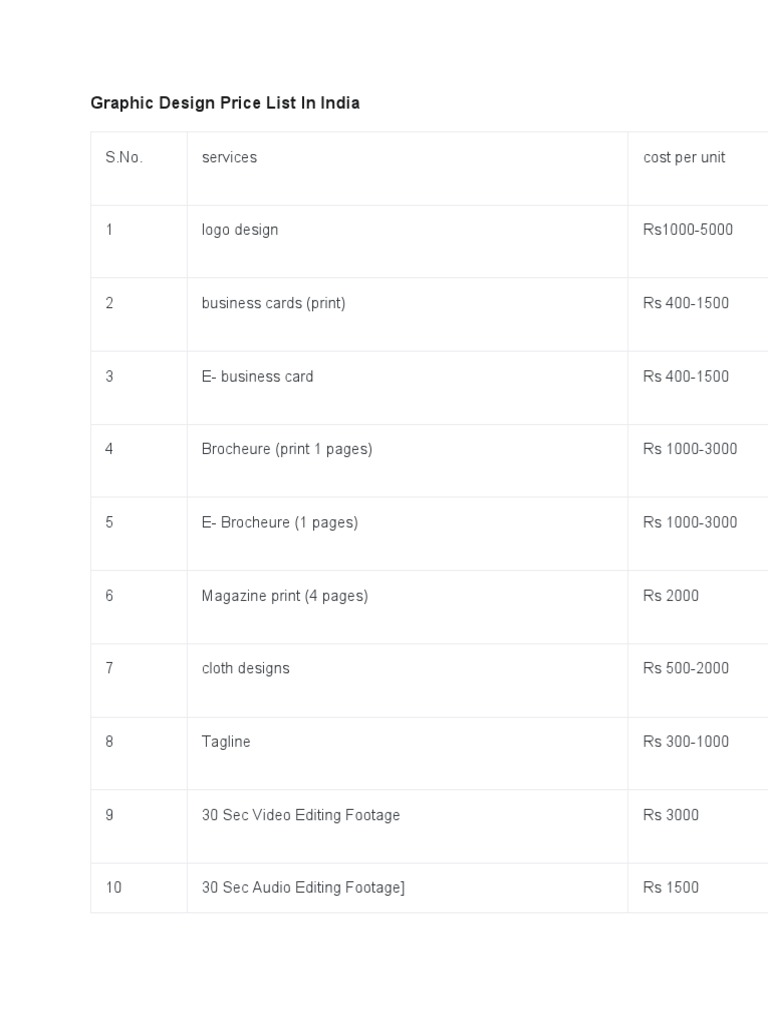Viewport: 768px width, 1024px height.
Task: Click the "cloth designs" service cell
Action: (x=245, y=668)
